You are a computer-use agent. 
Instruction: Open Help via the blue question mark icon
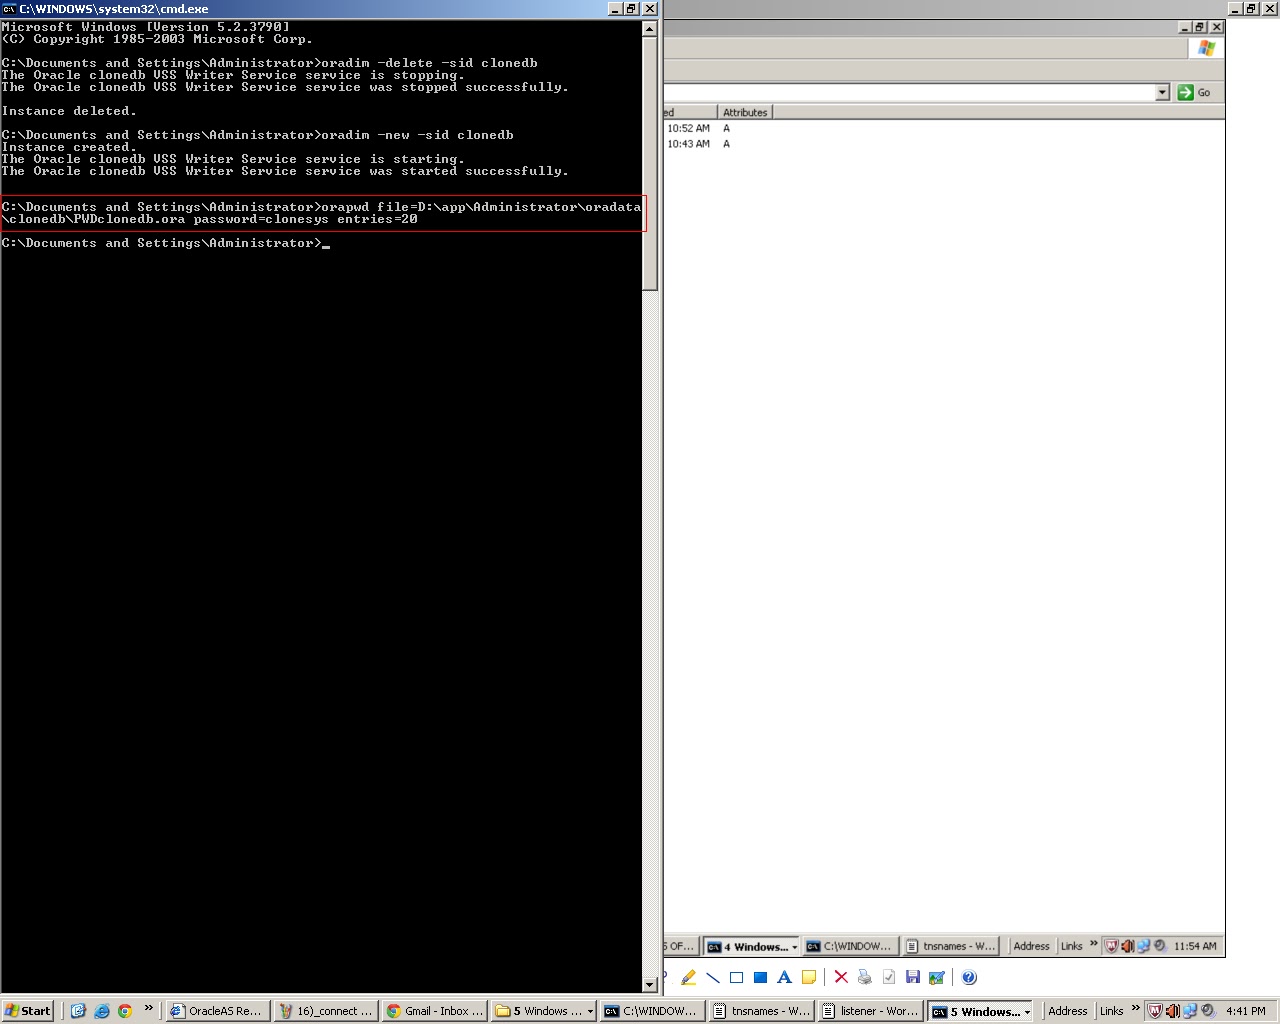[966, 977]
